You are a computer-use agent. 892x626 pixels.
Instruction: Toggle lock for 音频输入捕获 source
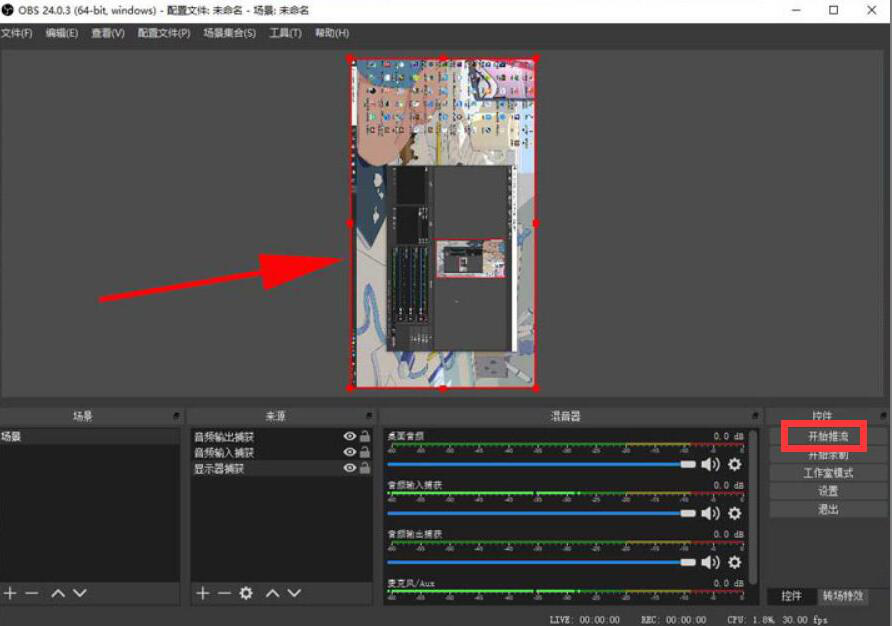pos(365,452)
